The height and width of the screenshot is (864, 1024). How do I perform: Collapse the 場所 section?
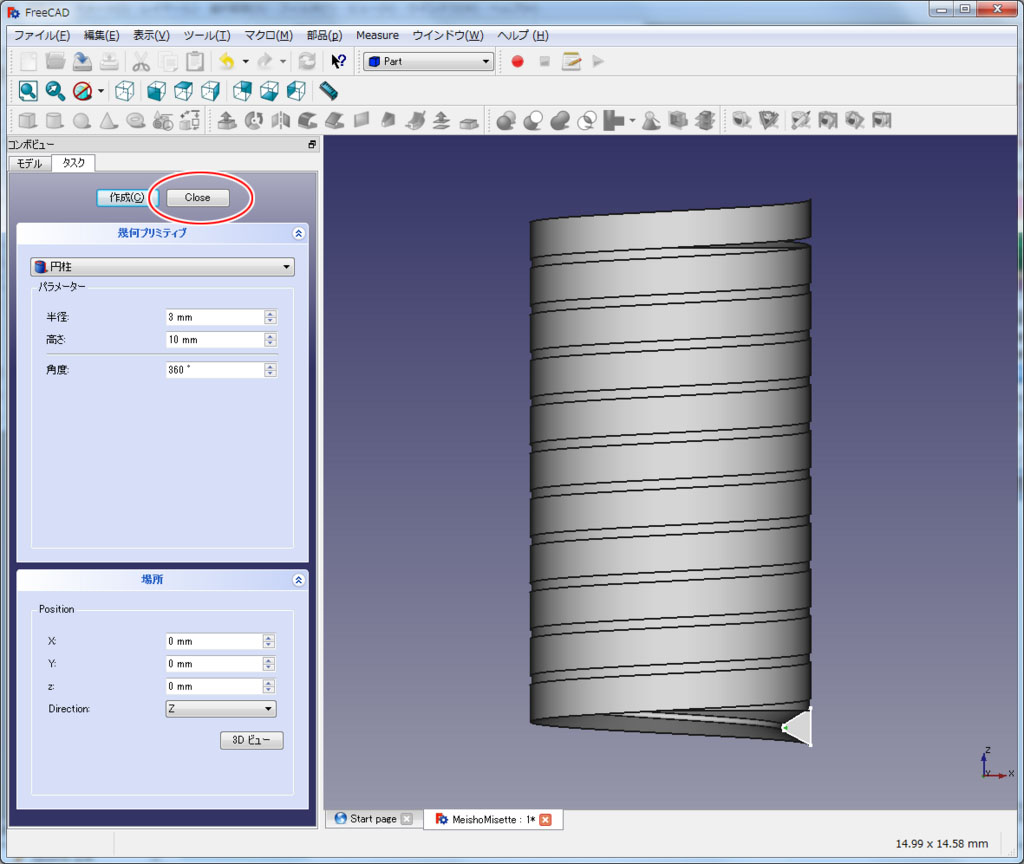[x=298, y=579]
